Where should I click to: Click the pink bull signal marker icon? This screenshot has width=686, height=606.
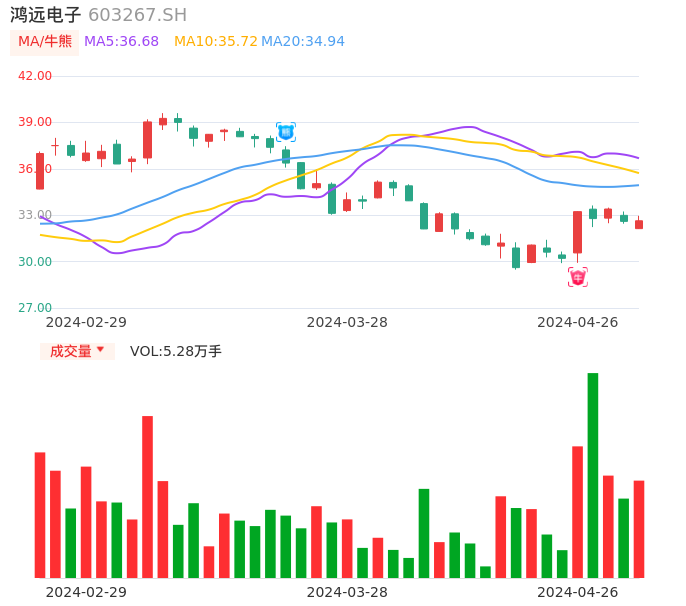click(578, 277)
